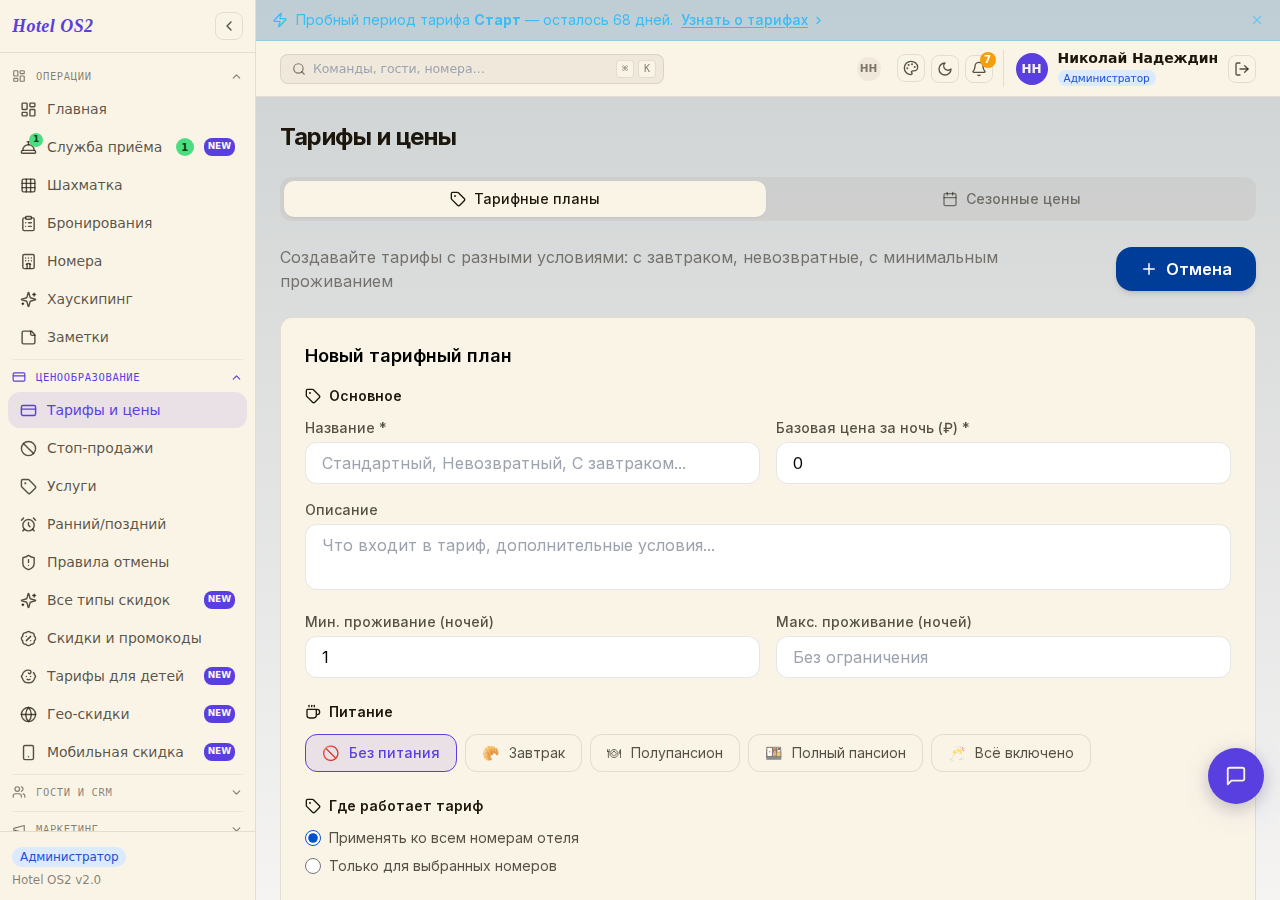Open the chat support bubble
The height and width of the screenshot is (900, 1280).
point(1236,776)
